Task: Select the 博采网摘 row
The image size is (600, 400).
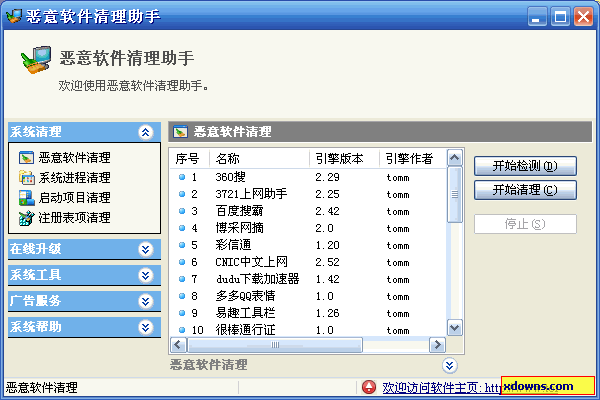Action: click(308, 228)
